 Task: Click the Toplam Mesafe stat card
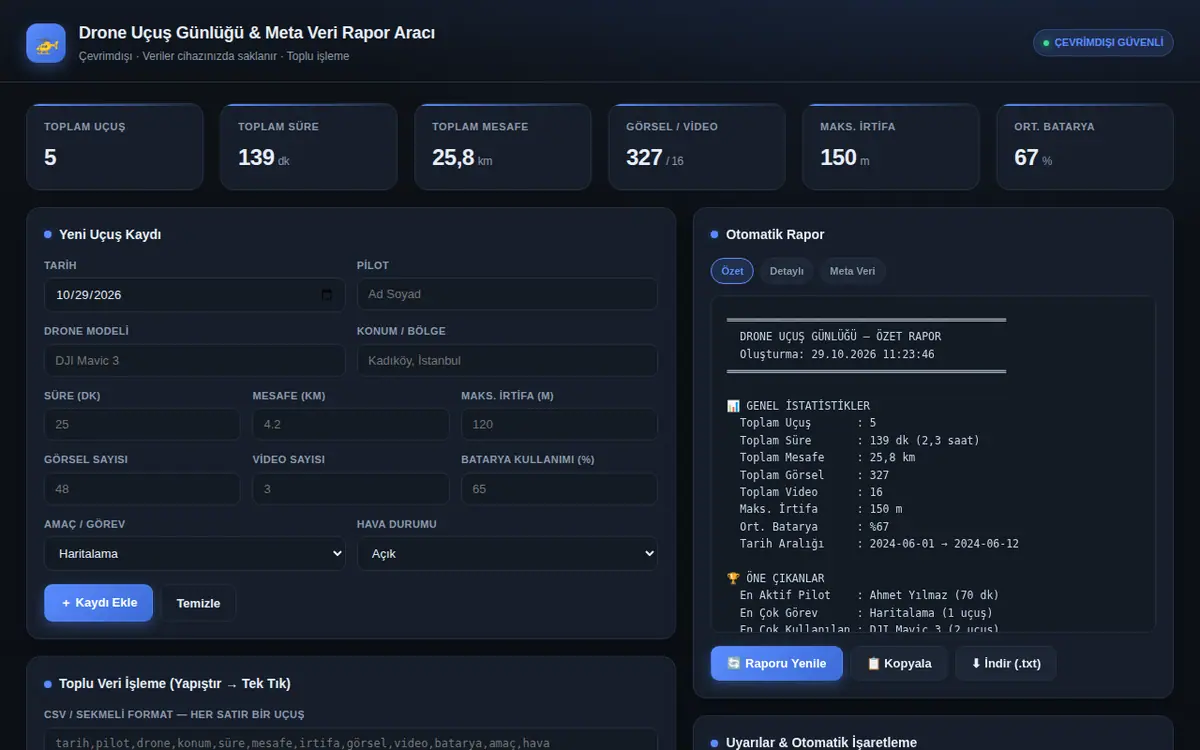tap(503, 147)
